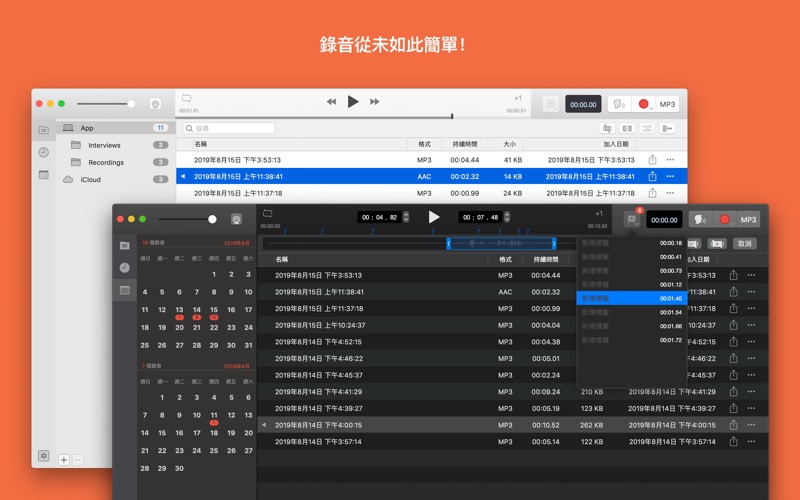Share the 上午11:37:18 recording in the light window
This screenshot has height=500, width=800.
pyautogui.click(x=653, y=193)
